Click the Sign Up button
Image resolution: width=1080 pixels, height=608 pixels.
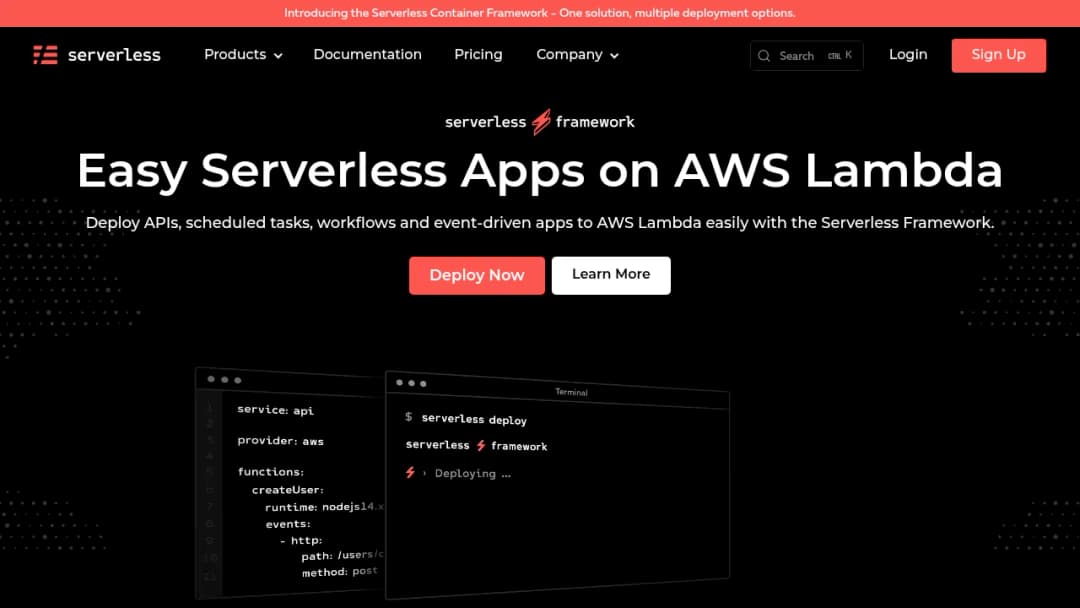click(999, 55)
